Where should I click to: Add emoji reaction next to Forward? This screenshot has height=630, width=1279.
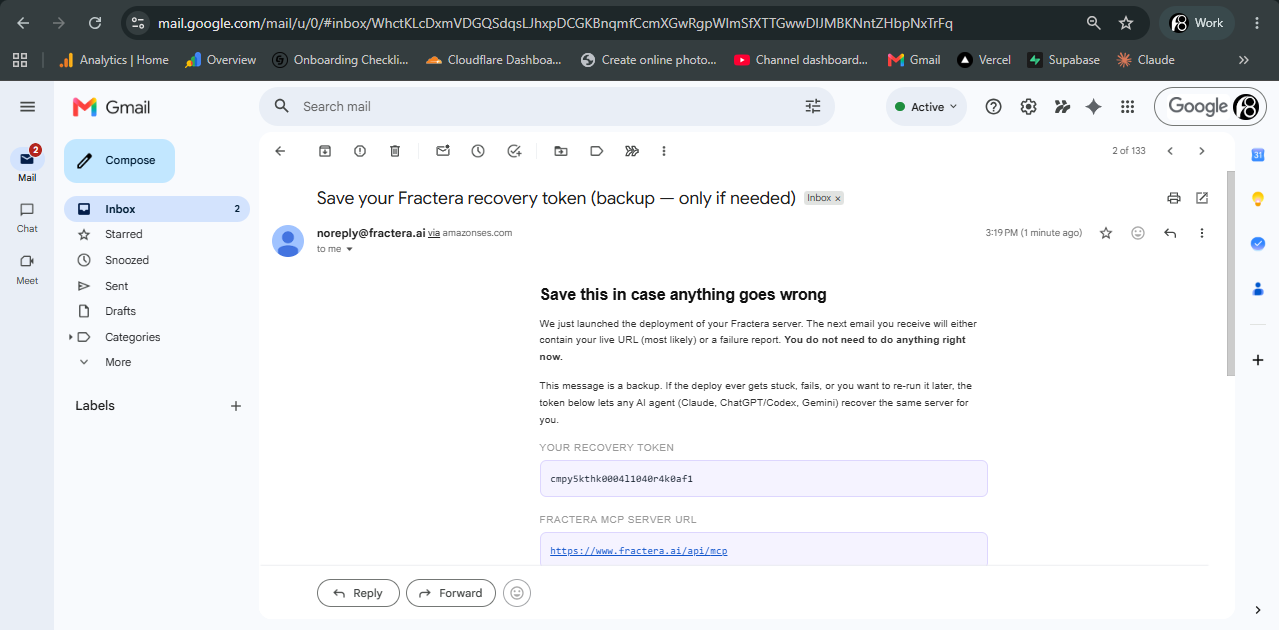point(517,593)
